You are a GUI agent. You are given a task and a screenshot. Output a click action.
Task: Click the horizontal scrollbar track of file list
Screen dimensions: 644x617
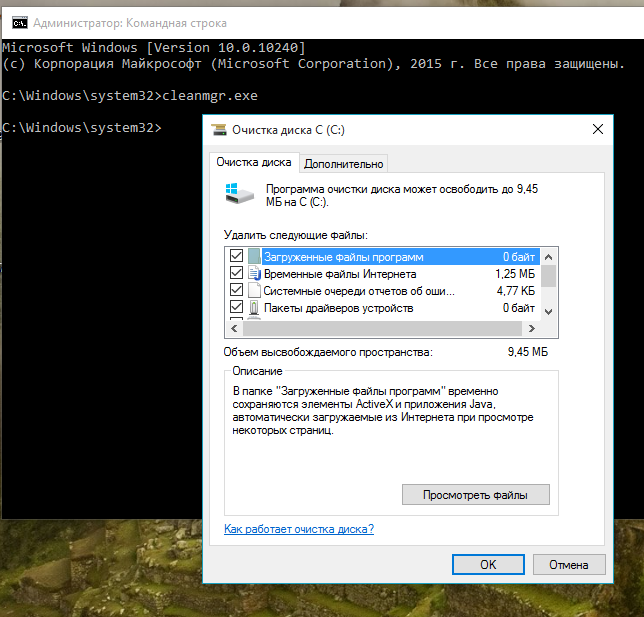click(383, 328)
